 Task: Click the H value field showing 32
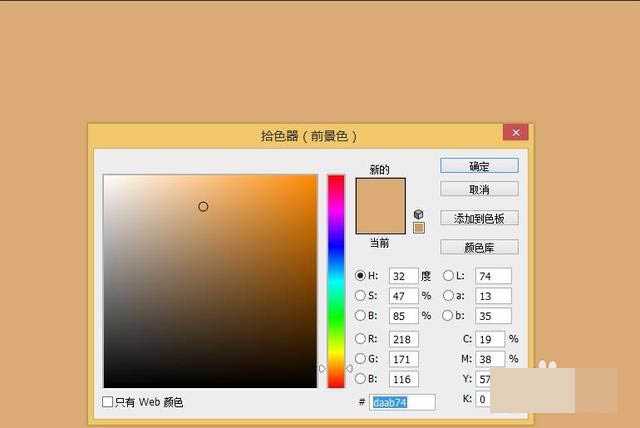pyautogui.click(x=402, y=276)
